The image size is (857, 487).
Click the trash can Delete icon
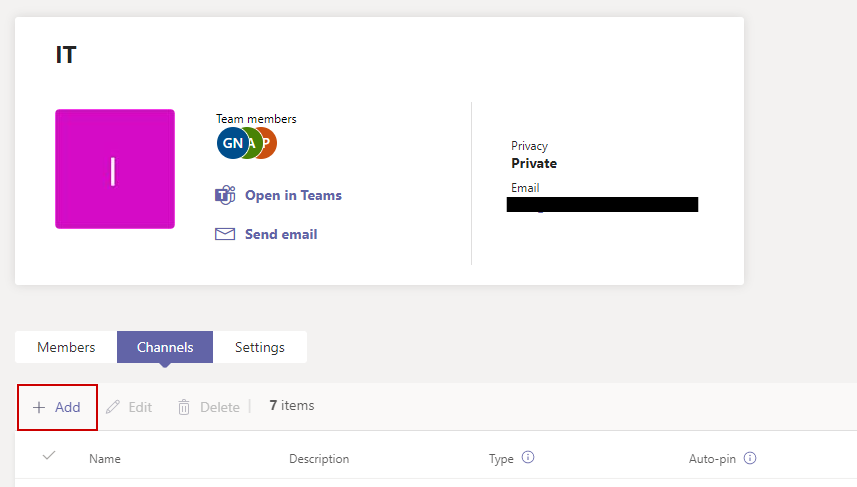pyautogui.click(x=184, y=407)
